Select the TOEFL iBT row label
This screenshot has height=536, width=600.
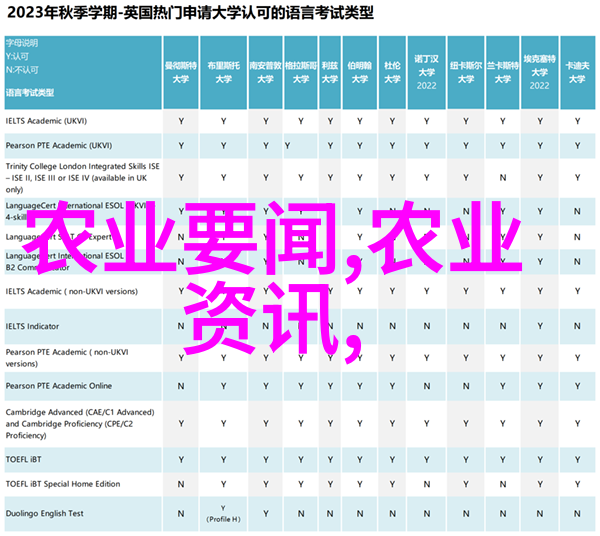pyautogui.click(x=23, y=459)
